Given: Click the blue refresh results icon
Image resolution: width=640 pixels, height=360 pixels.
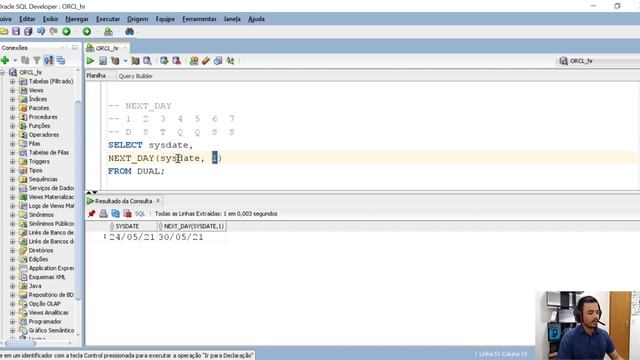Looking at the screenshot, I should (x=116, y=213).
